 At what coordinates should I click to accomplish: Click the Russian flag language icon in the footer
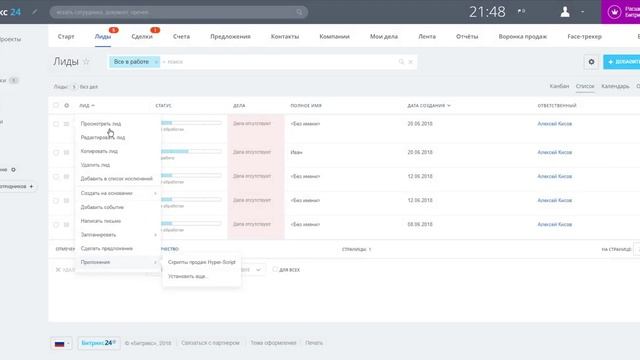coord(59,344)
